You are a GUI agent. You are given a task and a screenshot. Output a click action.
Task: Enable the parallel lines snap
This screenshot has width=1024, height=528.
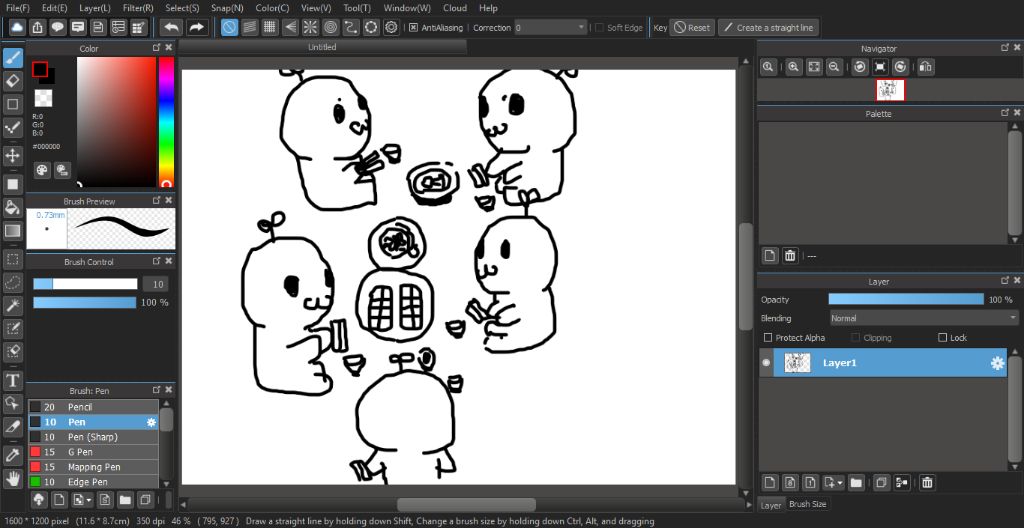click(249, 27)
